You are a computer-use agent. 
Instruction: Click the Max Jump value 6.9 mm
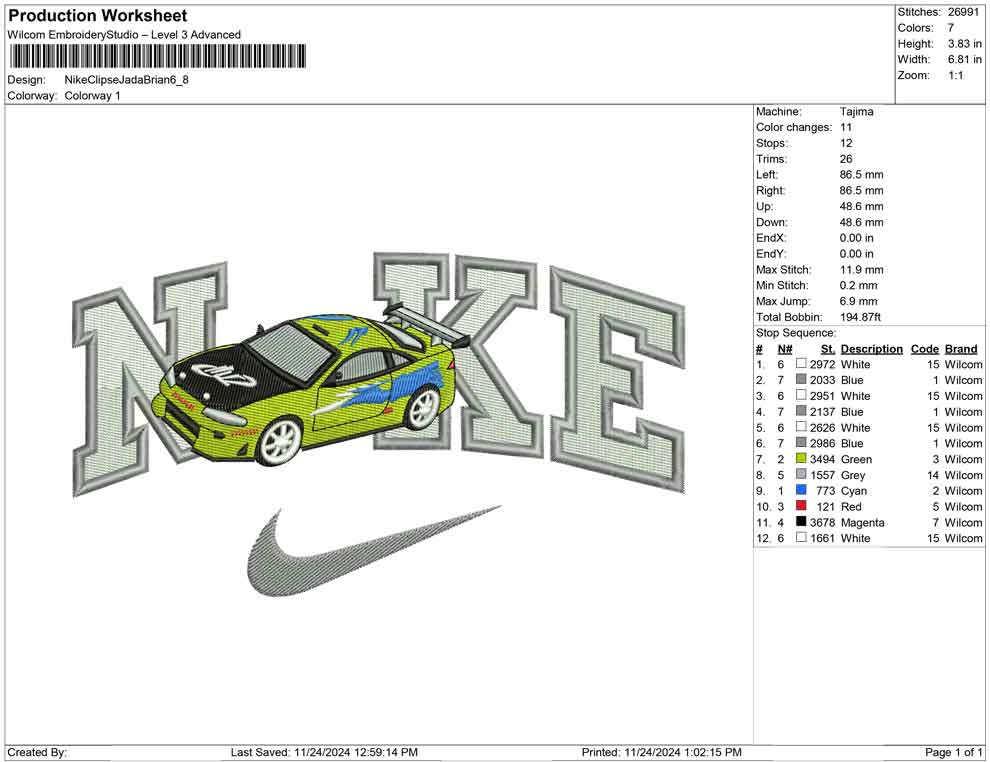859,301
